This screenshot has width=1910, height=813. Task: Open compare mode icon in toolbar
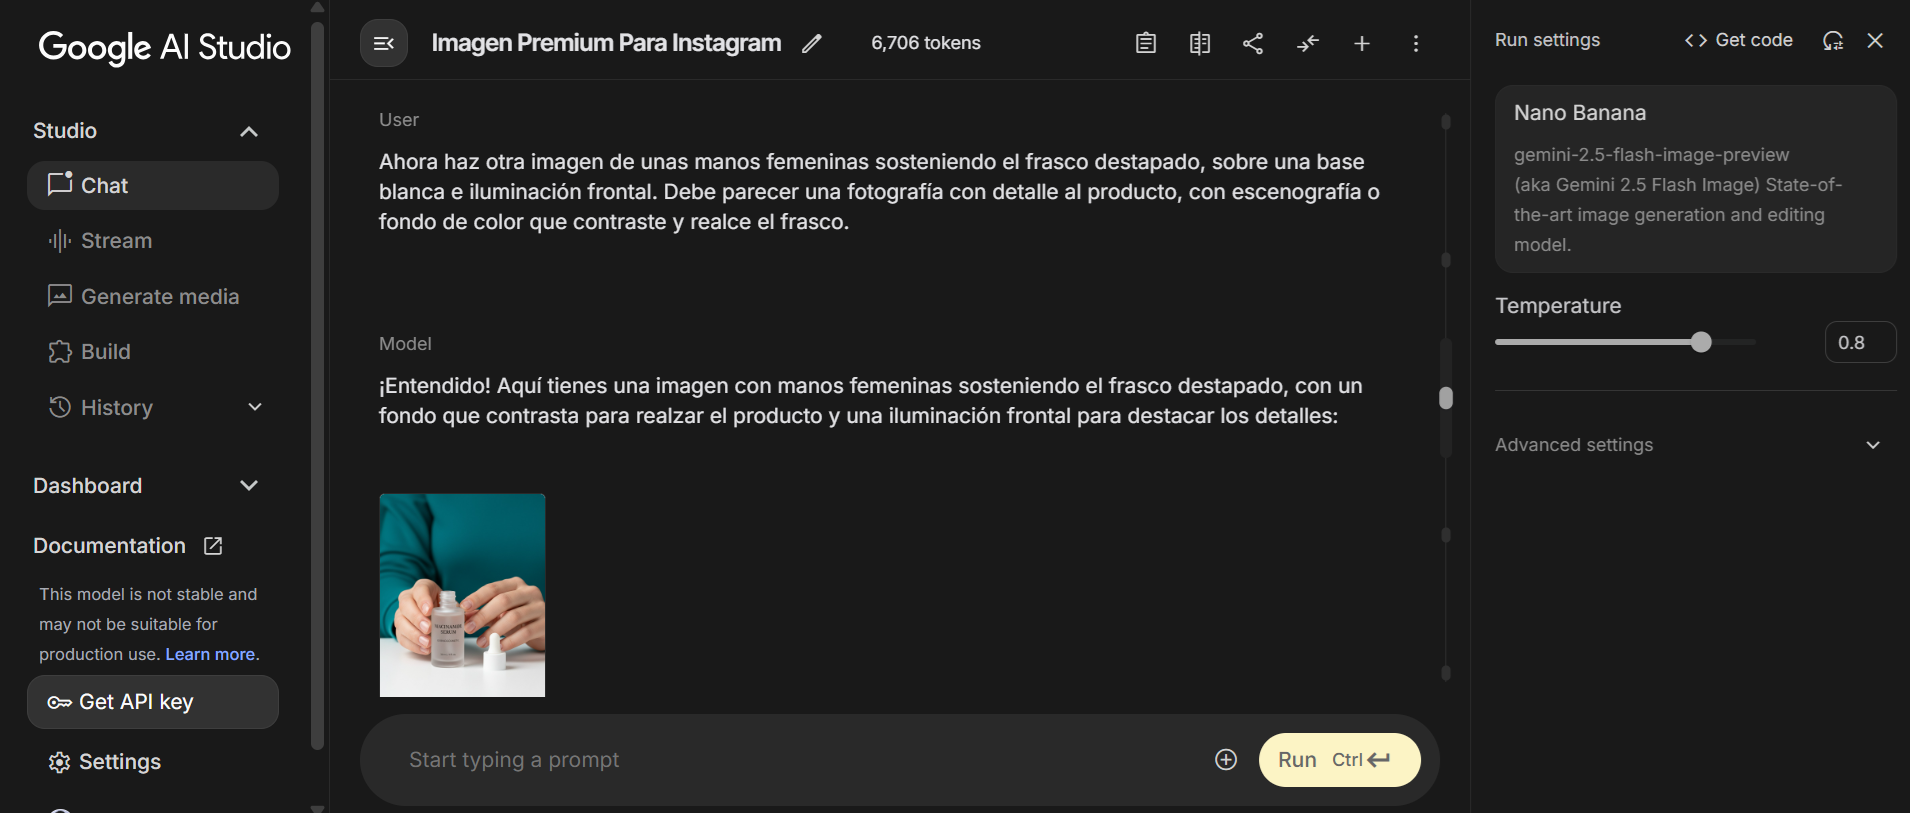point(1200,43)
